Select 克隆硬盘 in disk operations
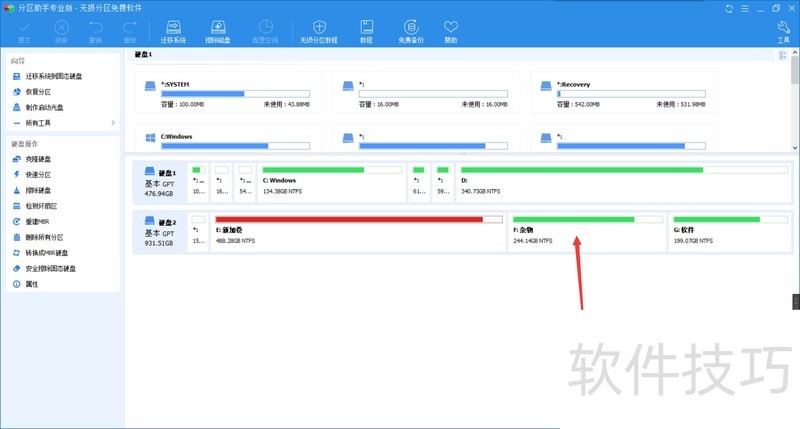Screen dimensions: 800x429 pos(38,160)
